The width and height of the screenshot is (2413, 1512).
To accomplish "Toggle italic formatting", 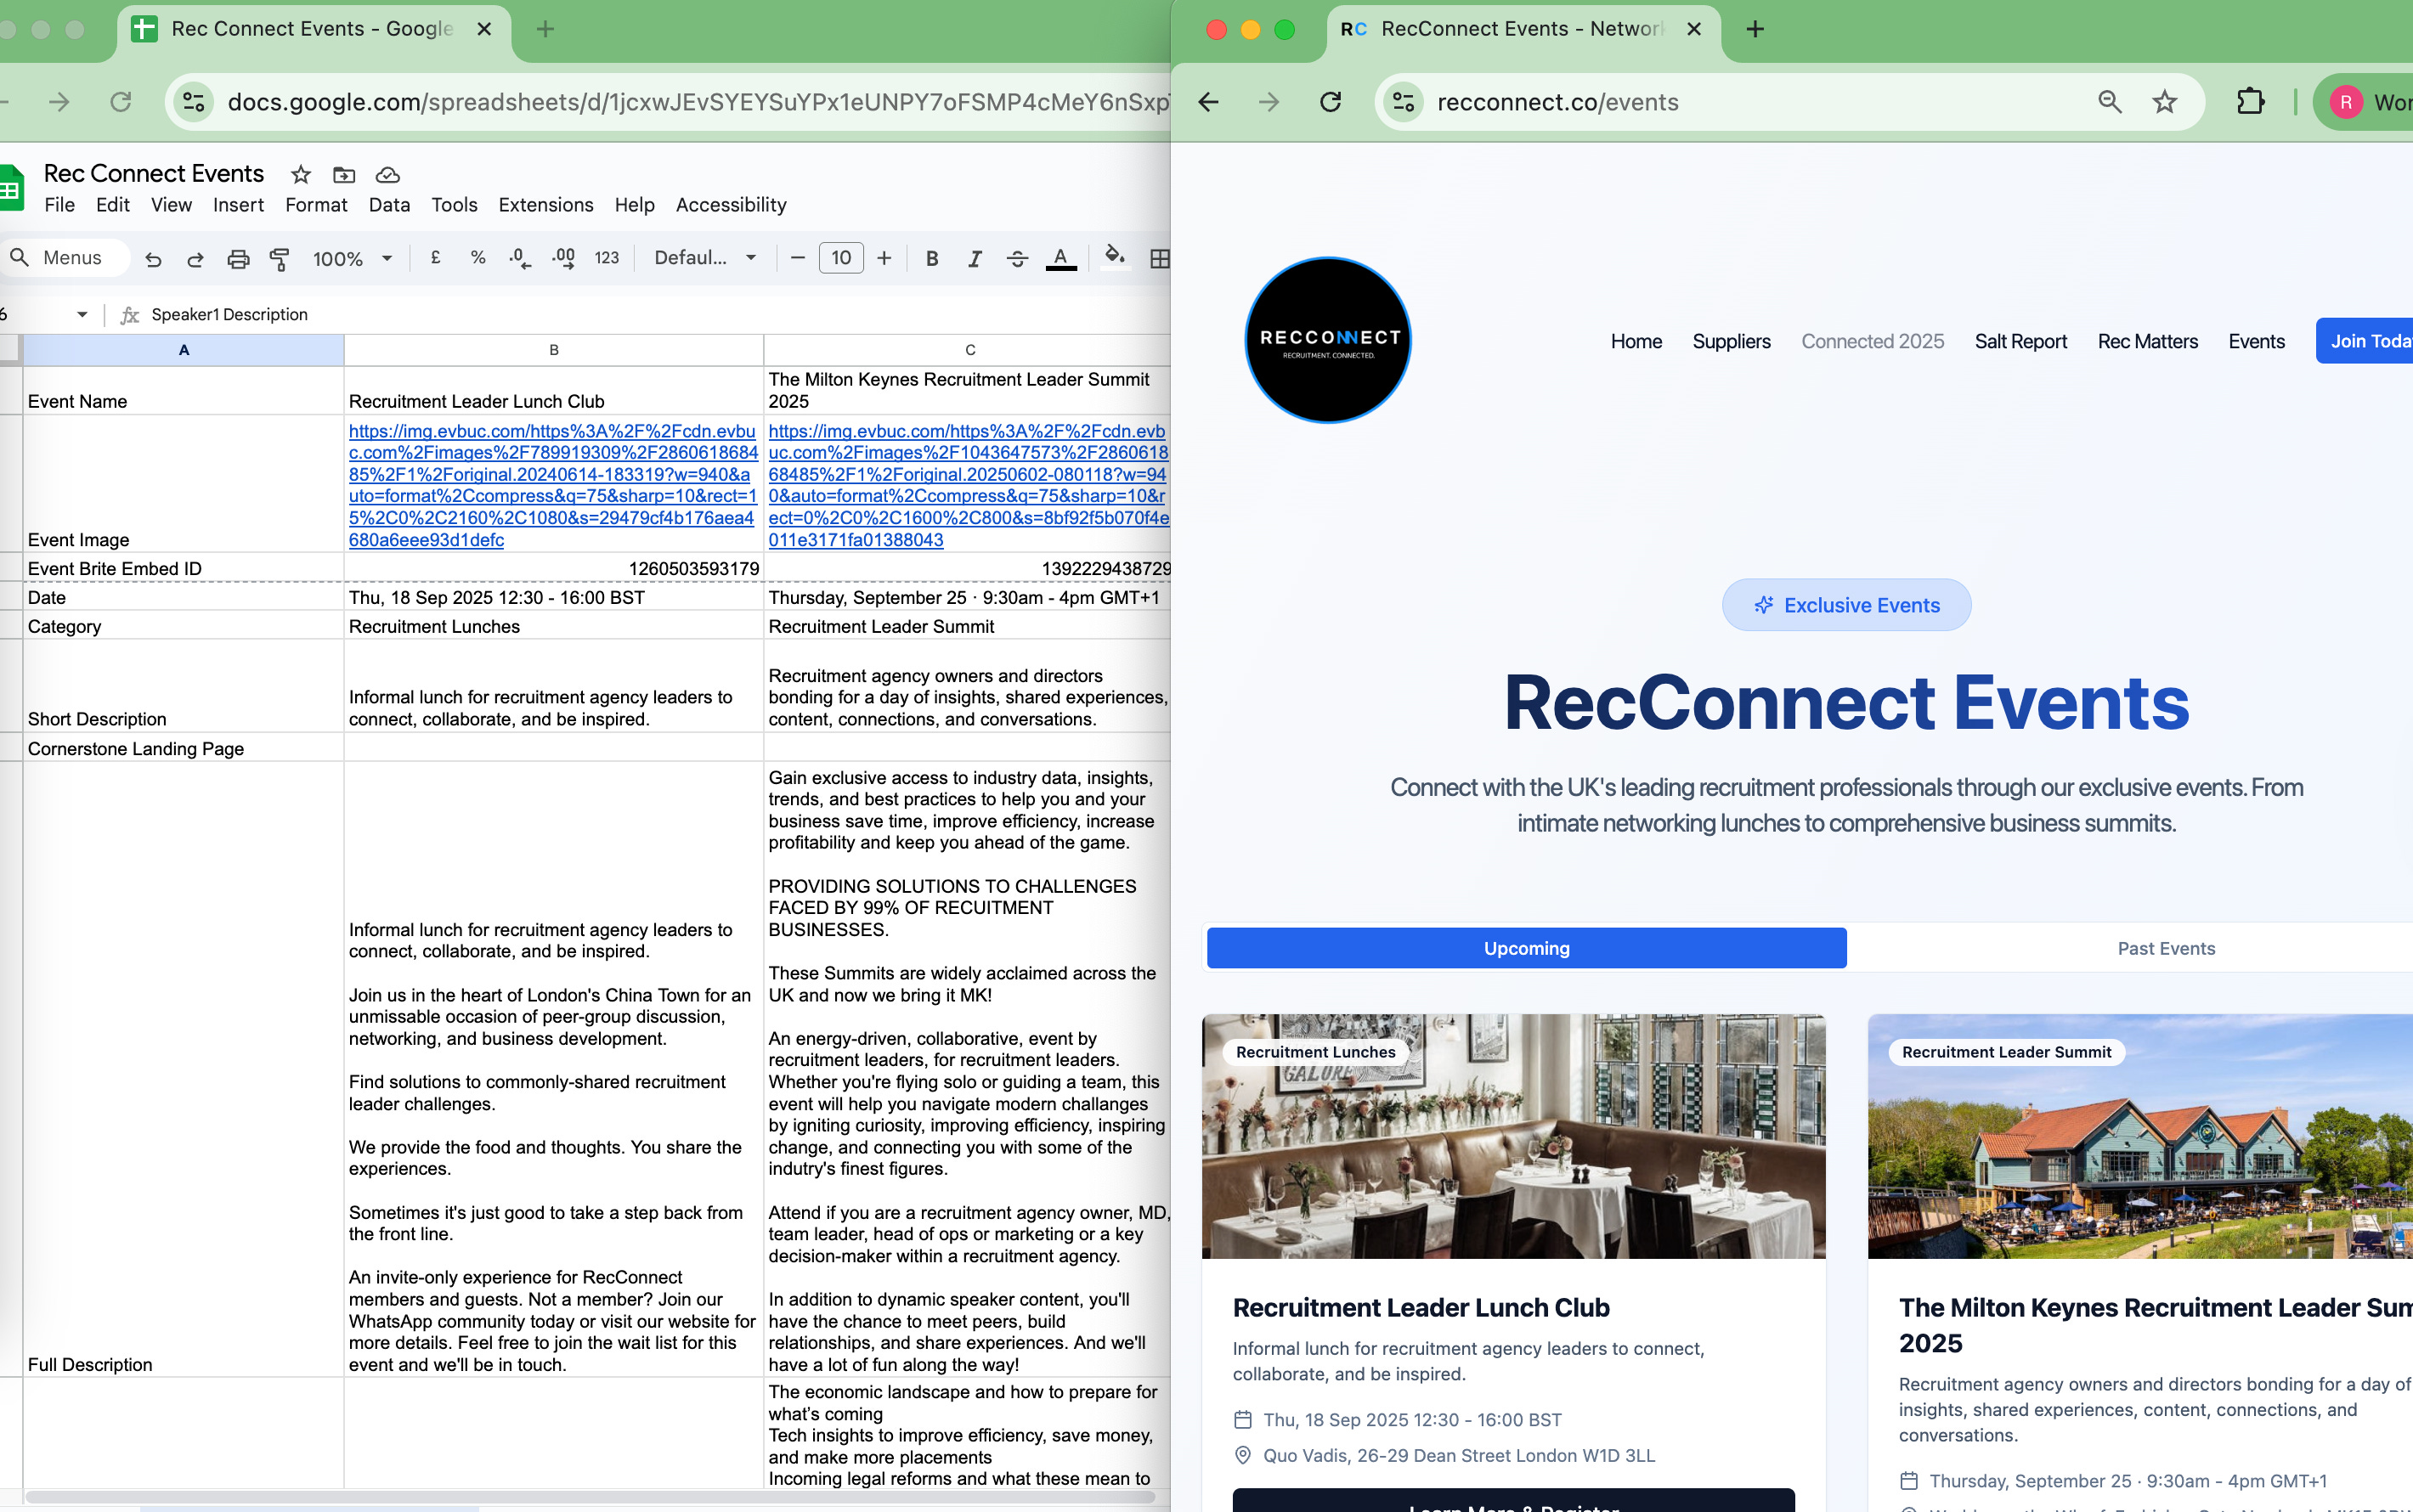I will [974, 259].
